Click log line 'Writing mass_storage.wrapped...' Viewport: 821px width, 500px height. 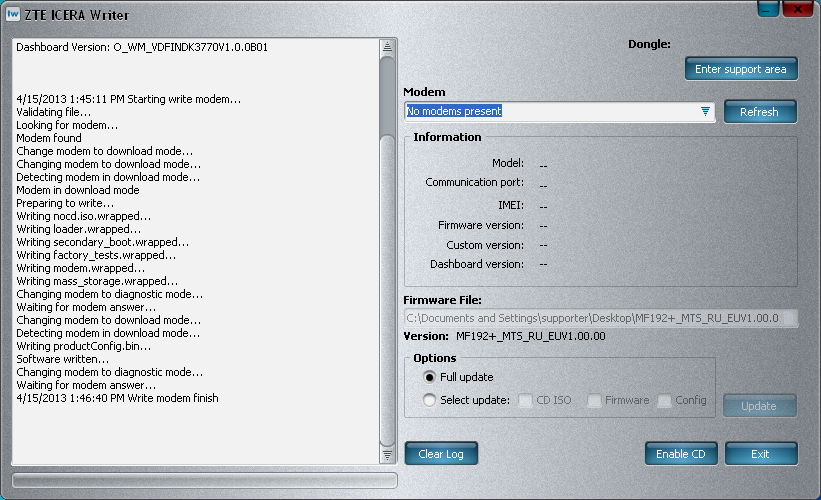[x=97, y=281]
